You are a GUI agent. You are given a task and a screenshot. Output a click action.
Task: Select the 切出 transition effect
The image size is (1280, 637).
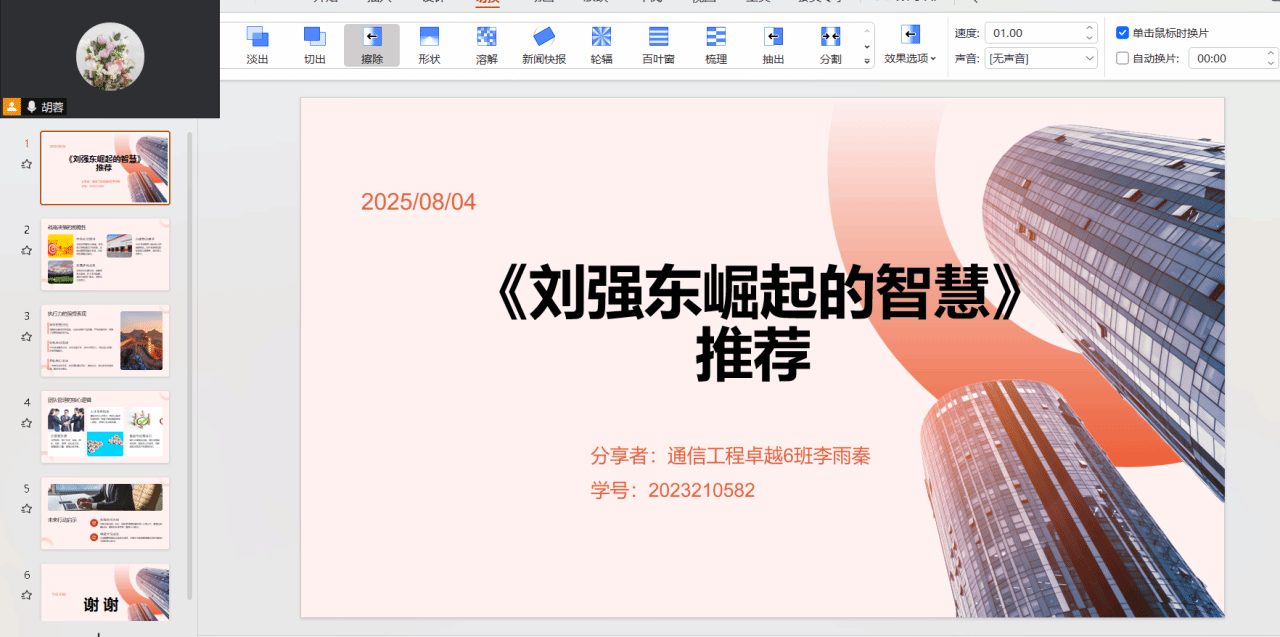click(x=315, y=45)
